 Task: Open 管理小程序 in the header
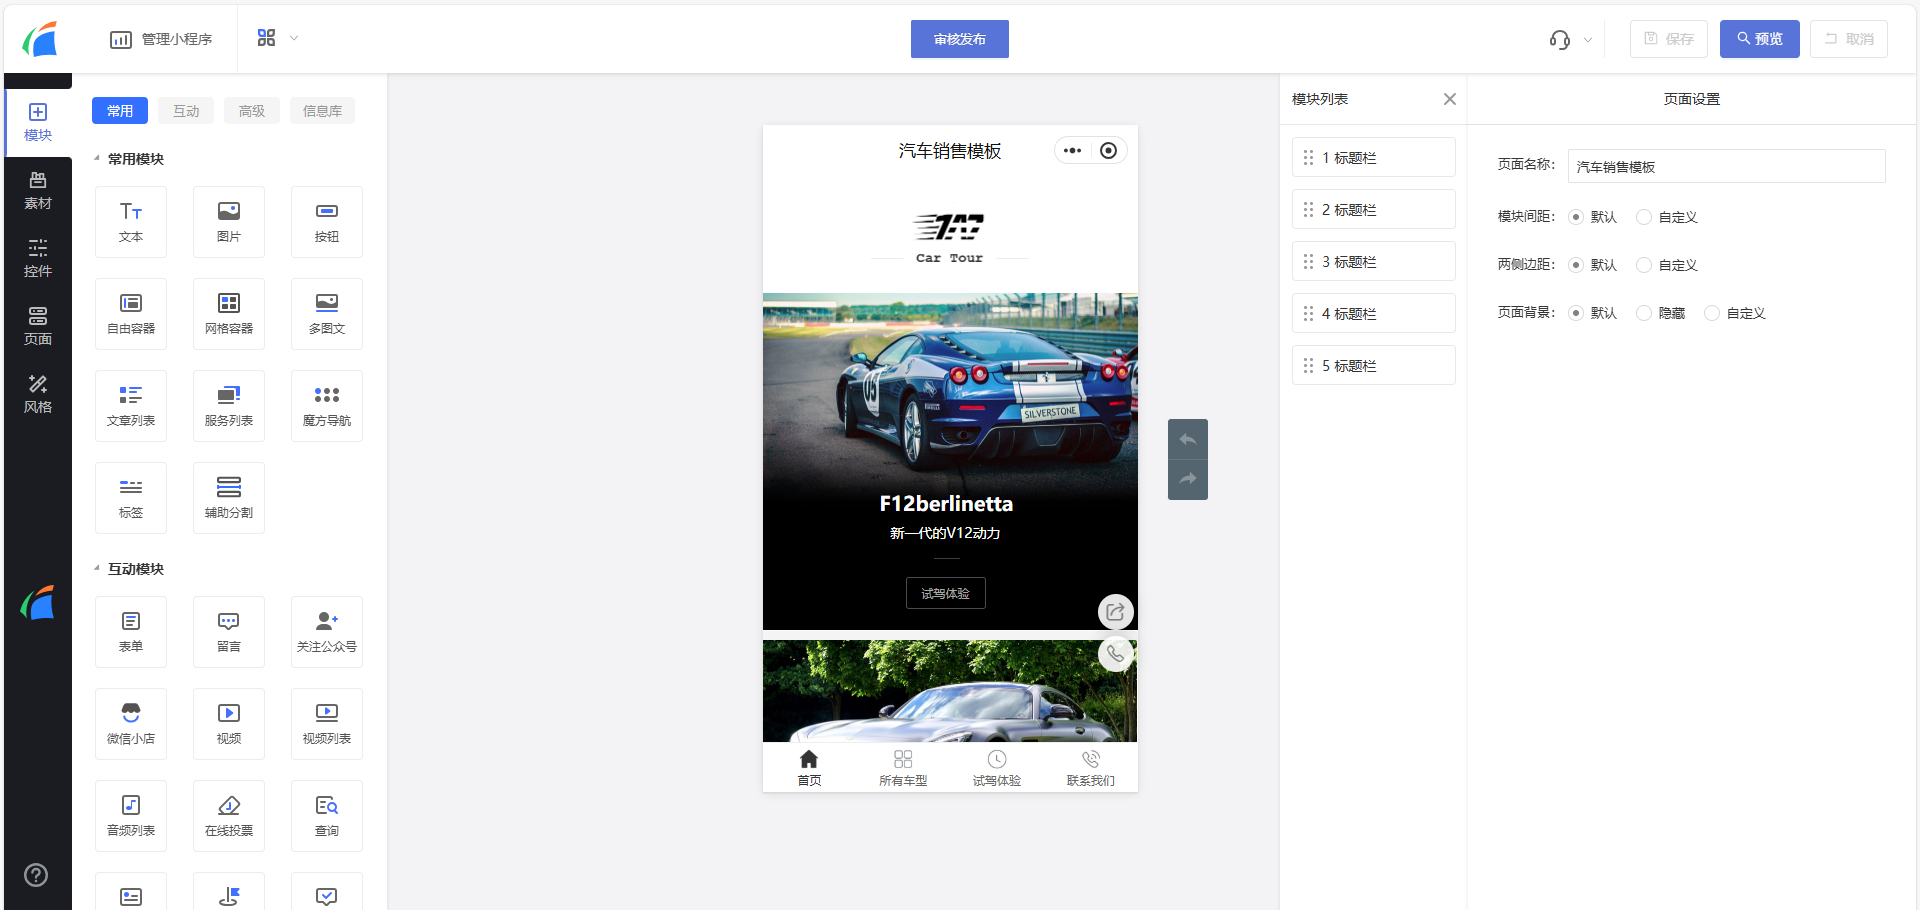(x=161, y=39)
